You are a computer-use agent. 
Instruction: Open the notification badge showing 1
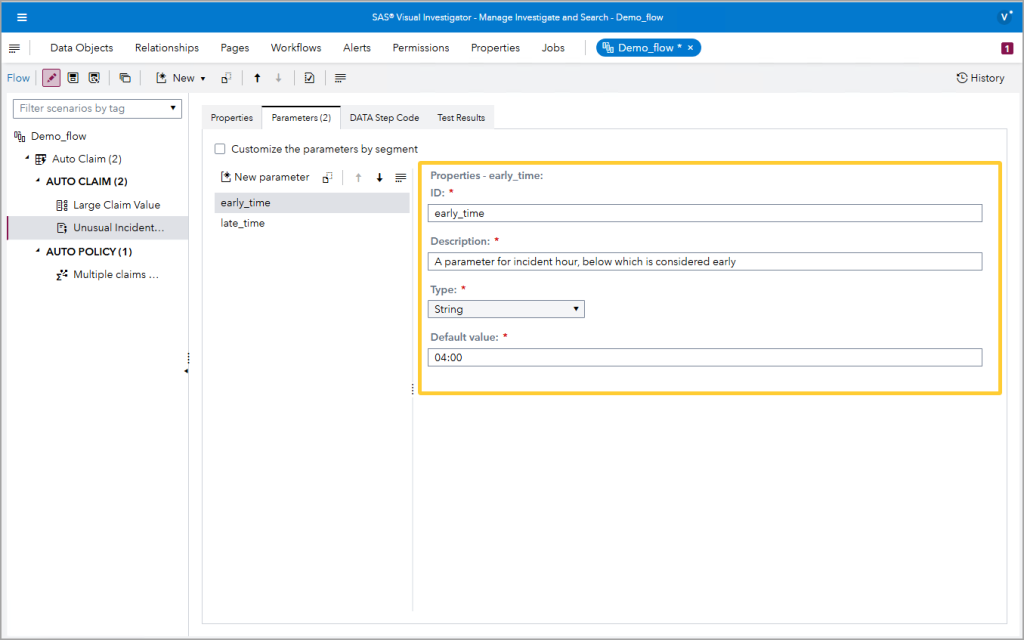point(1006,48)
